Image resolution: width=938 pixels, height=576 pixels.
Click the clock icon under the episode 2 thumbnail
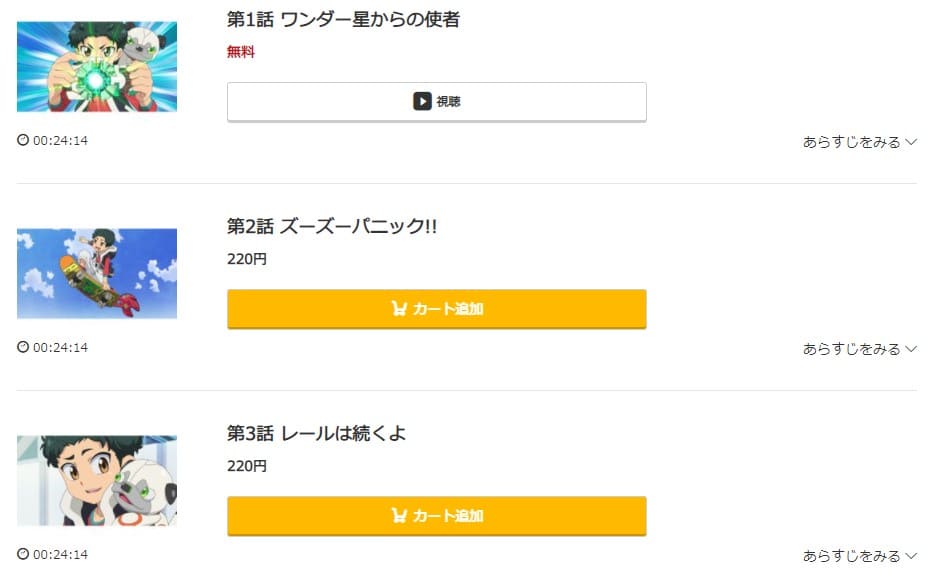coord(23,347)
